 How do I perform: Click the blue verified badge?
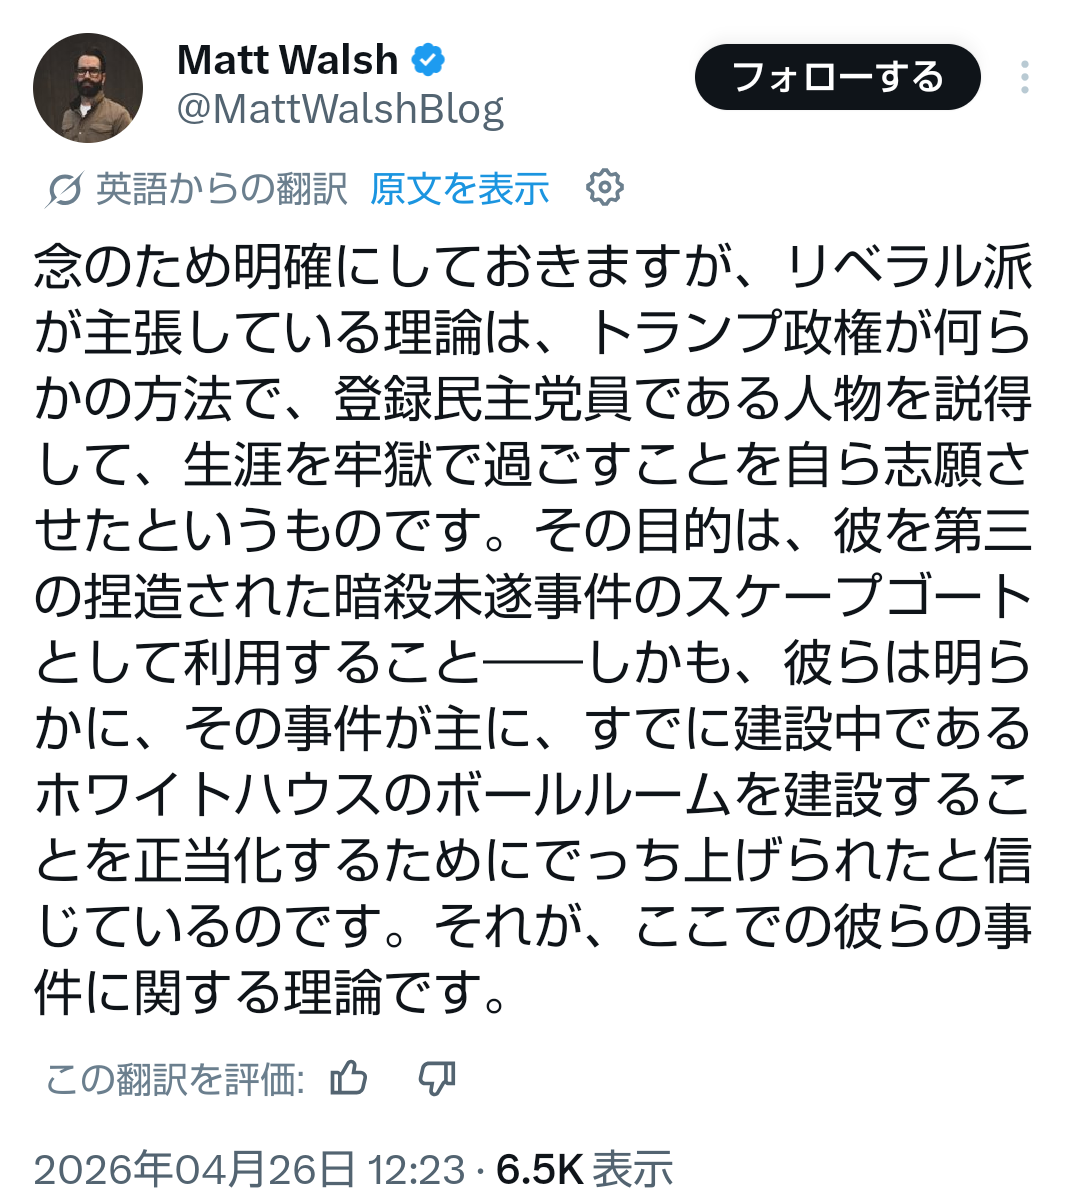[429, 60]
